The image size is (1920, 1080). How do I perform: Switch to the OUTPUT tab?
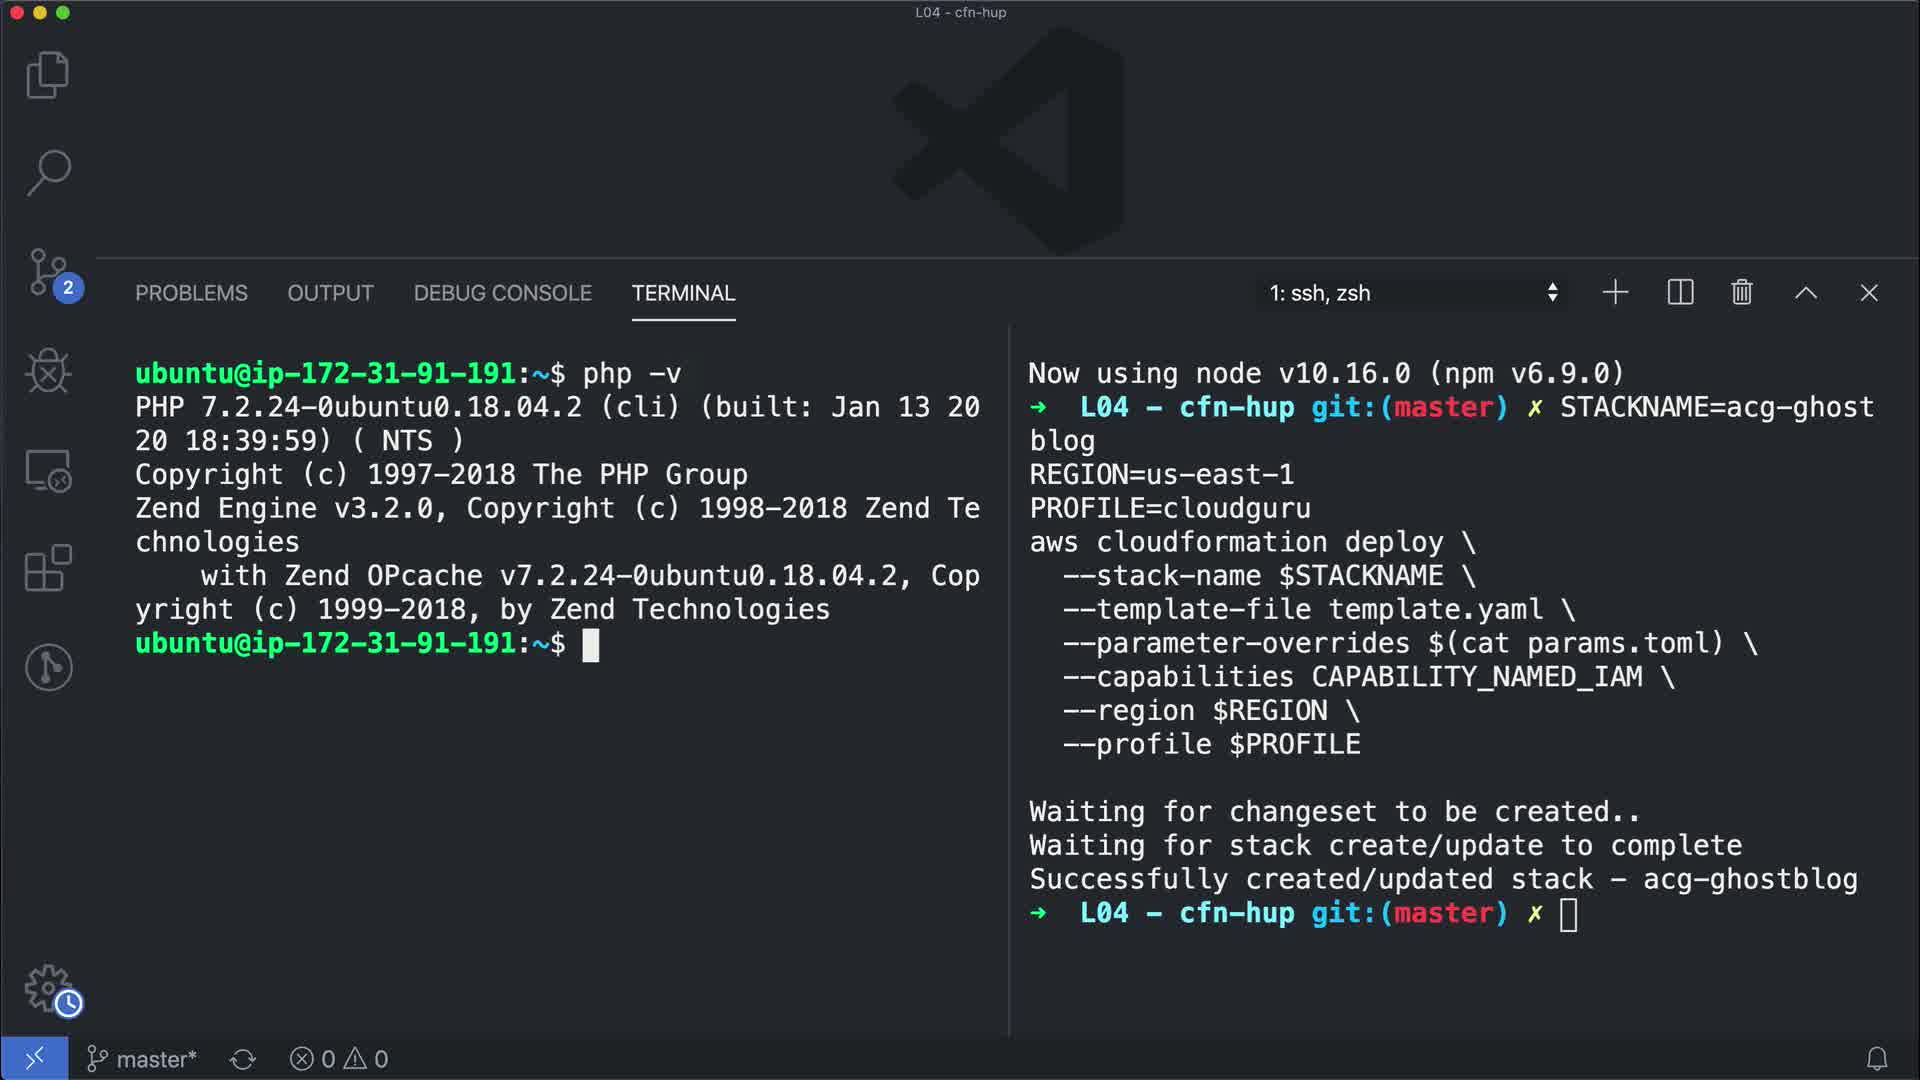330,293
